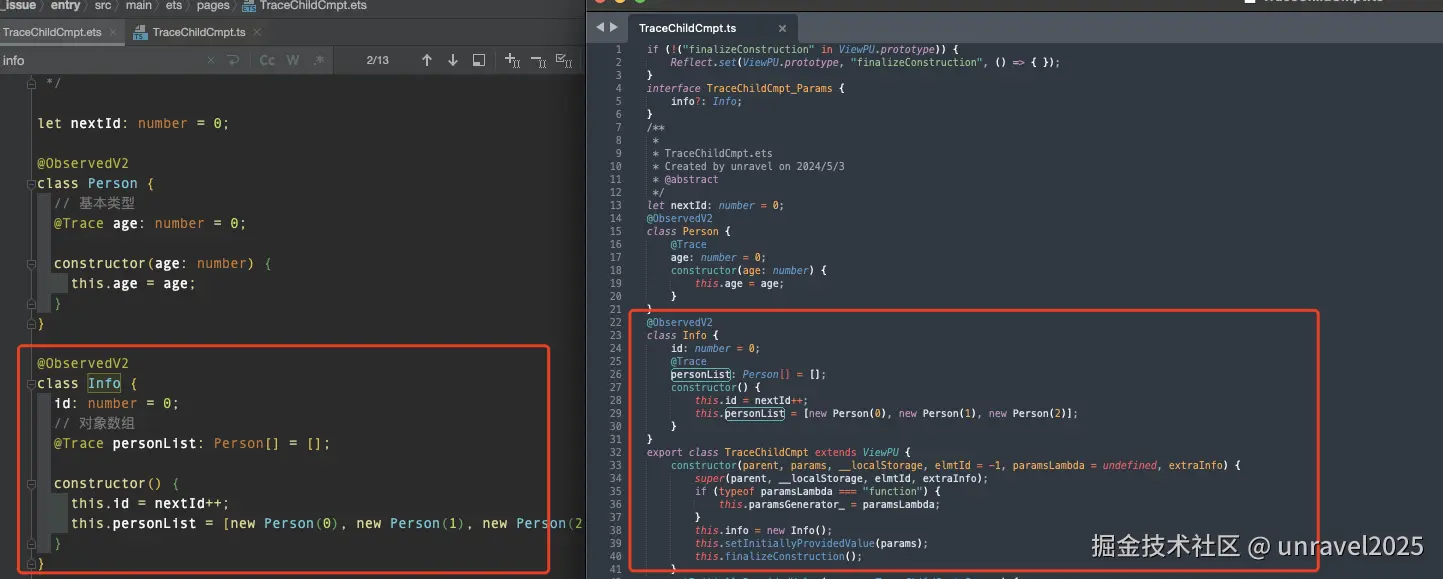Select all occurrences icon in find bar
The width and height of the screenshot is (1443, 579).
pyautogui.click(x=563, y=61)
